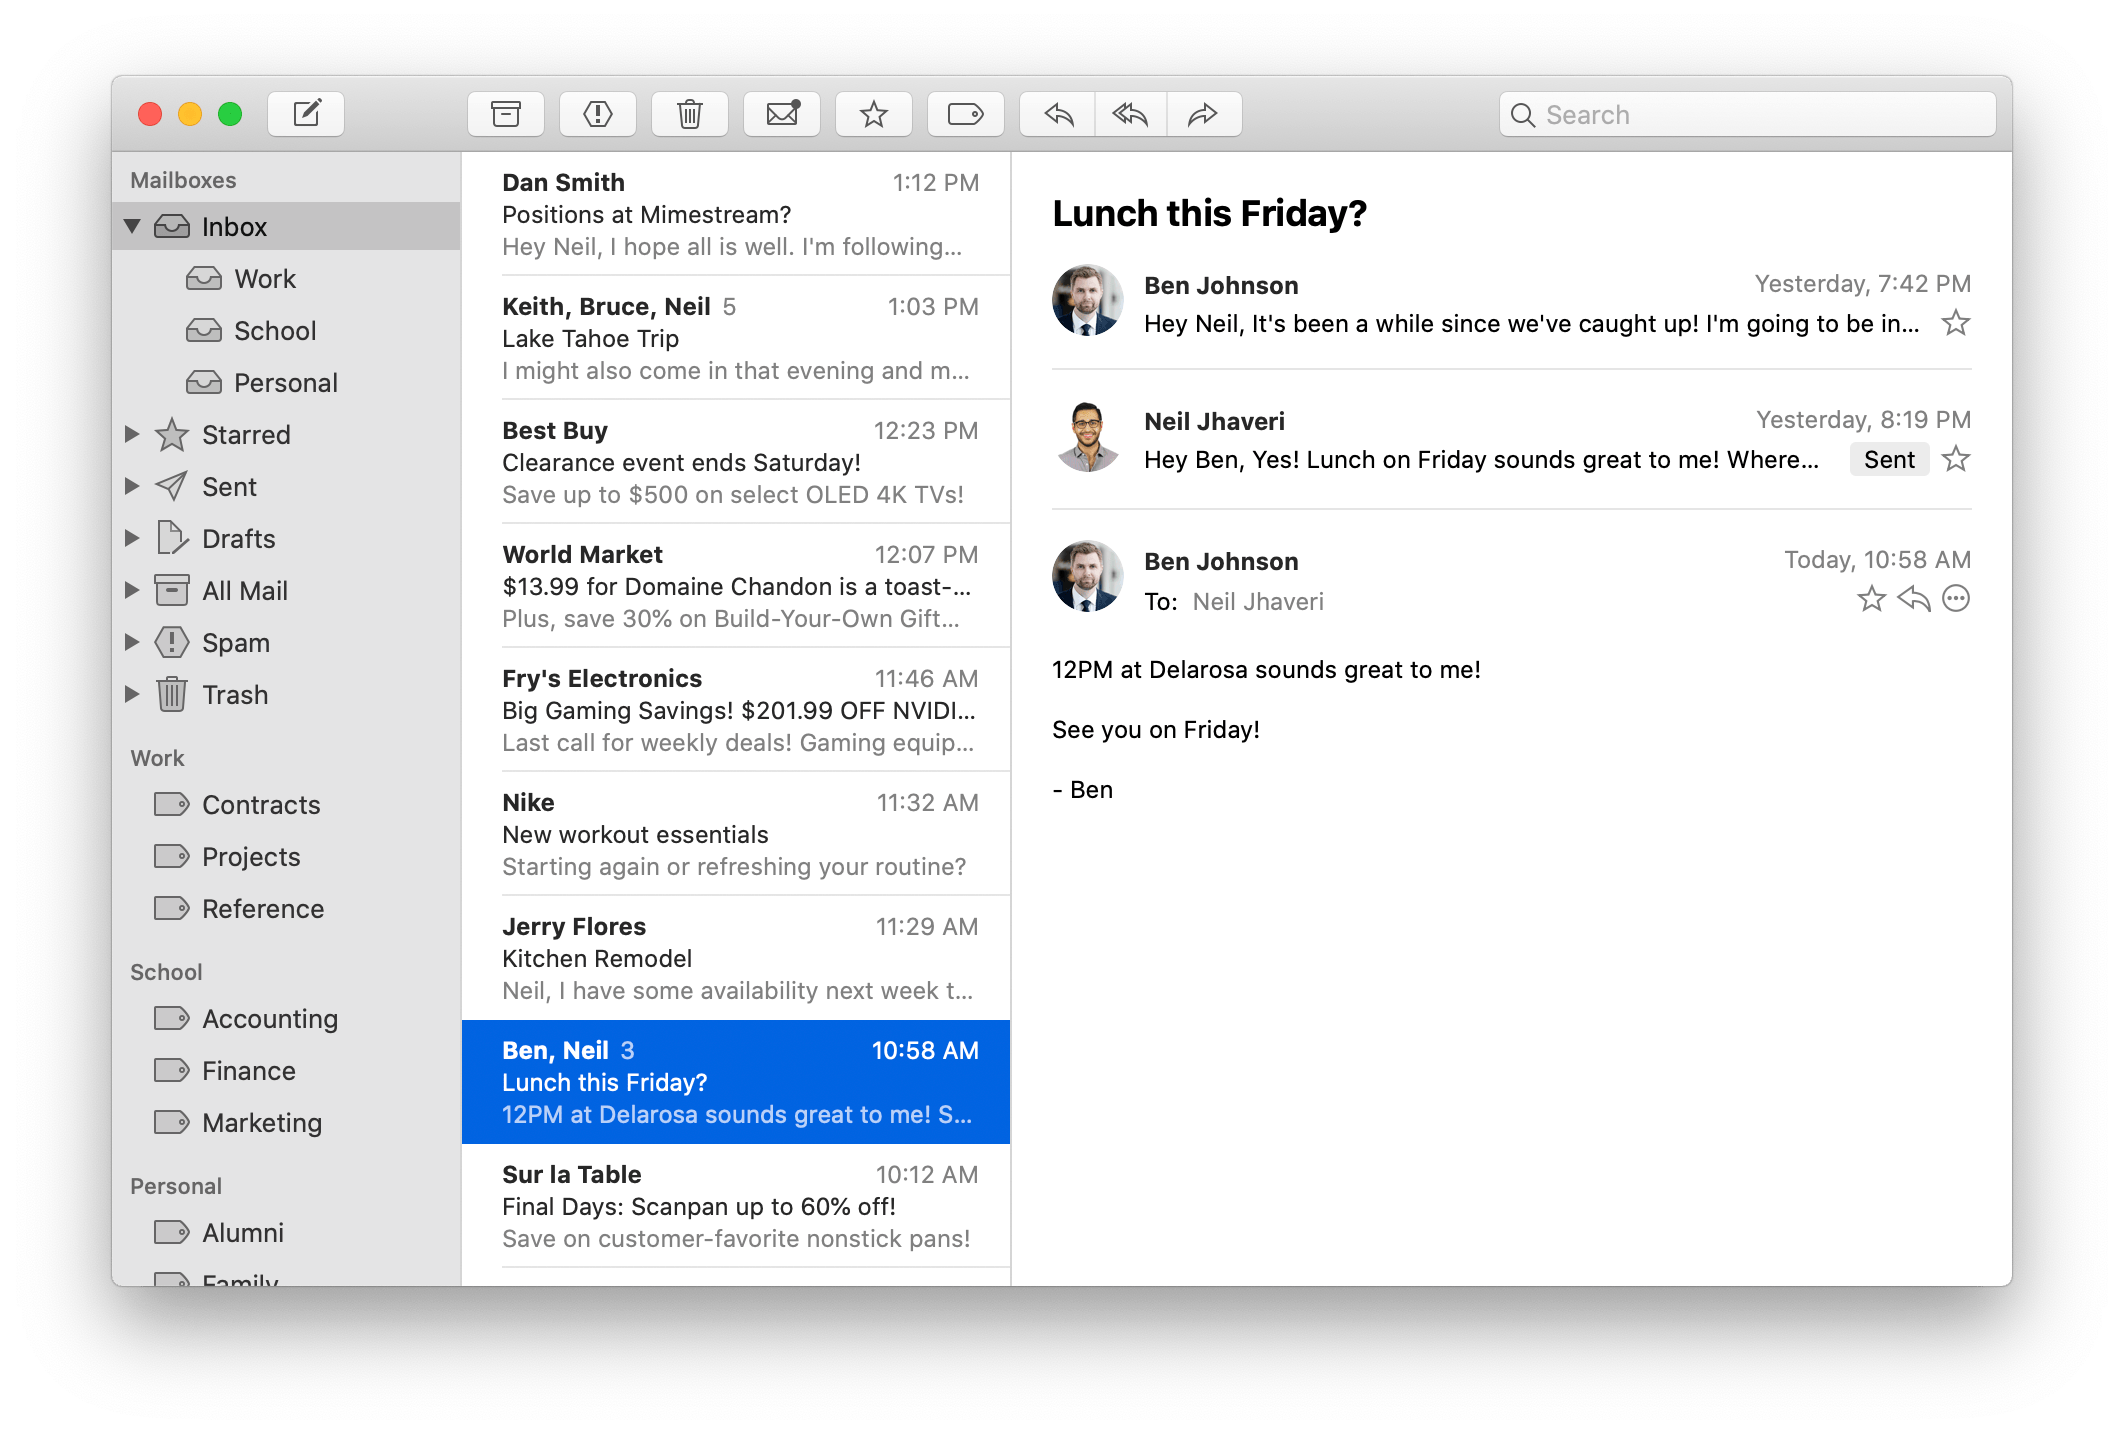2124x1434 pixels.
Task: Star Neil Jhaveri's Yesterday 8:19 PM message
Action: click(x=1956, y=459)
